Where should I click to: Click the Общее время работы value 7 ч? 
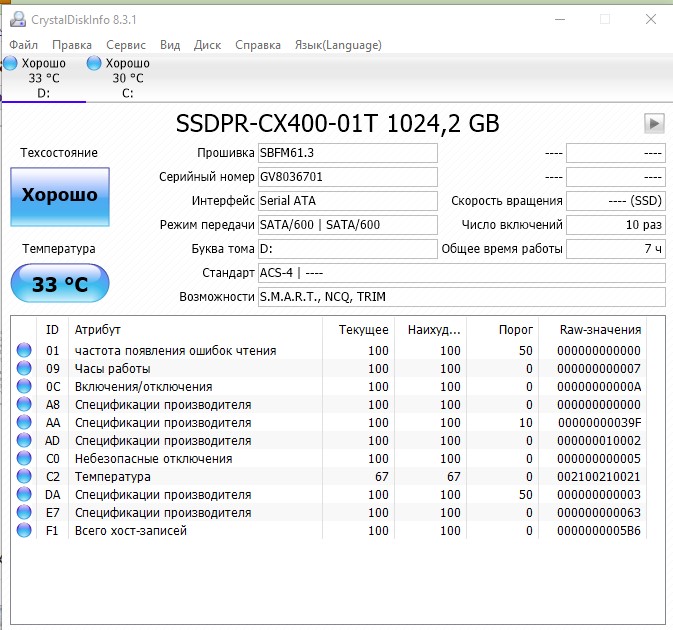pyautogui.click(x=616, y=249)
